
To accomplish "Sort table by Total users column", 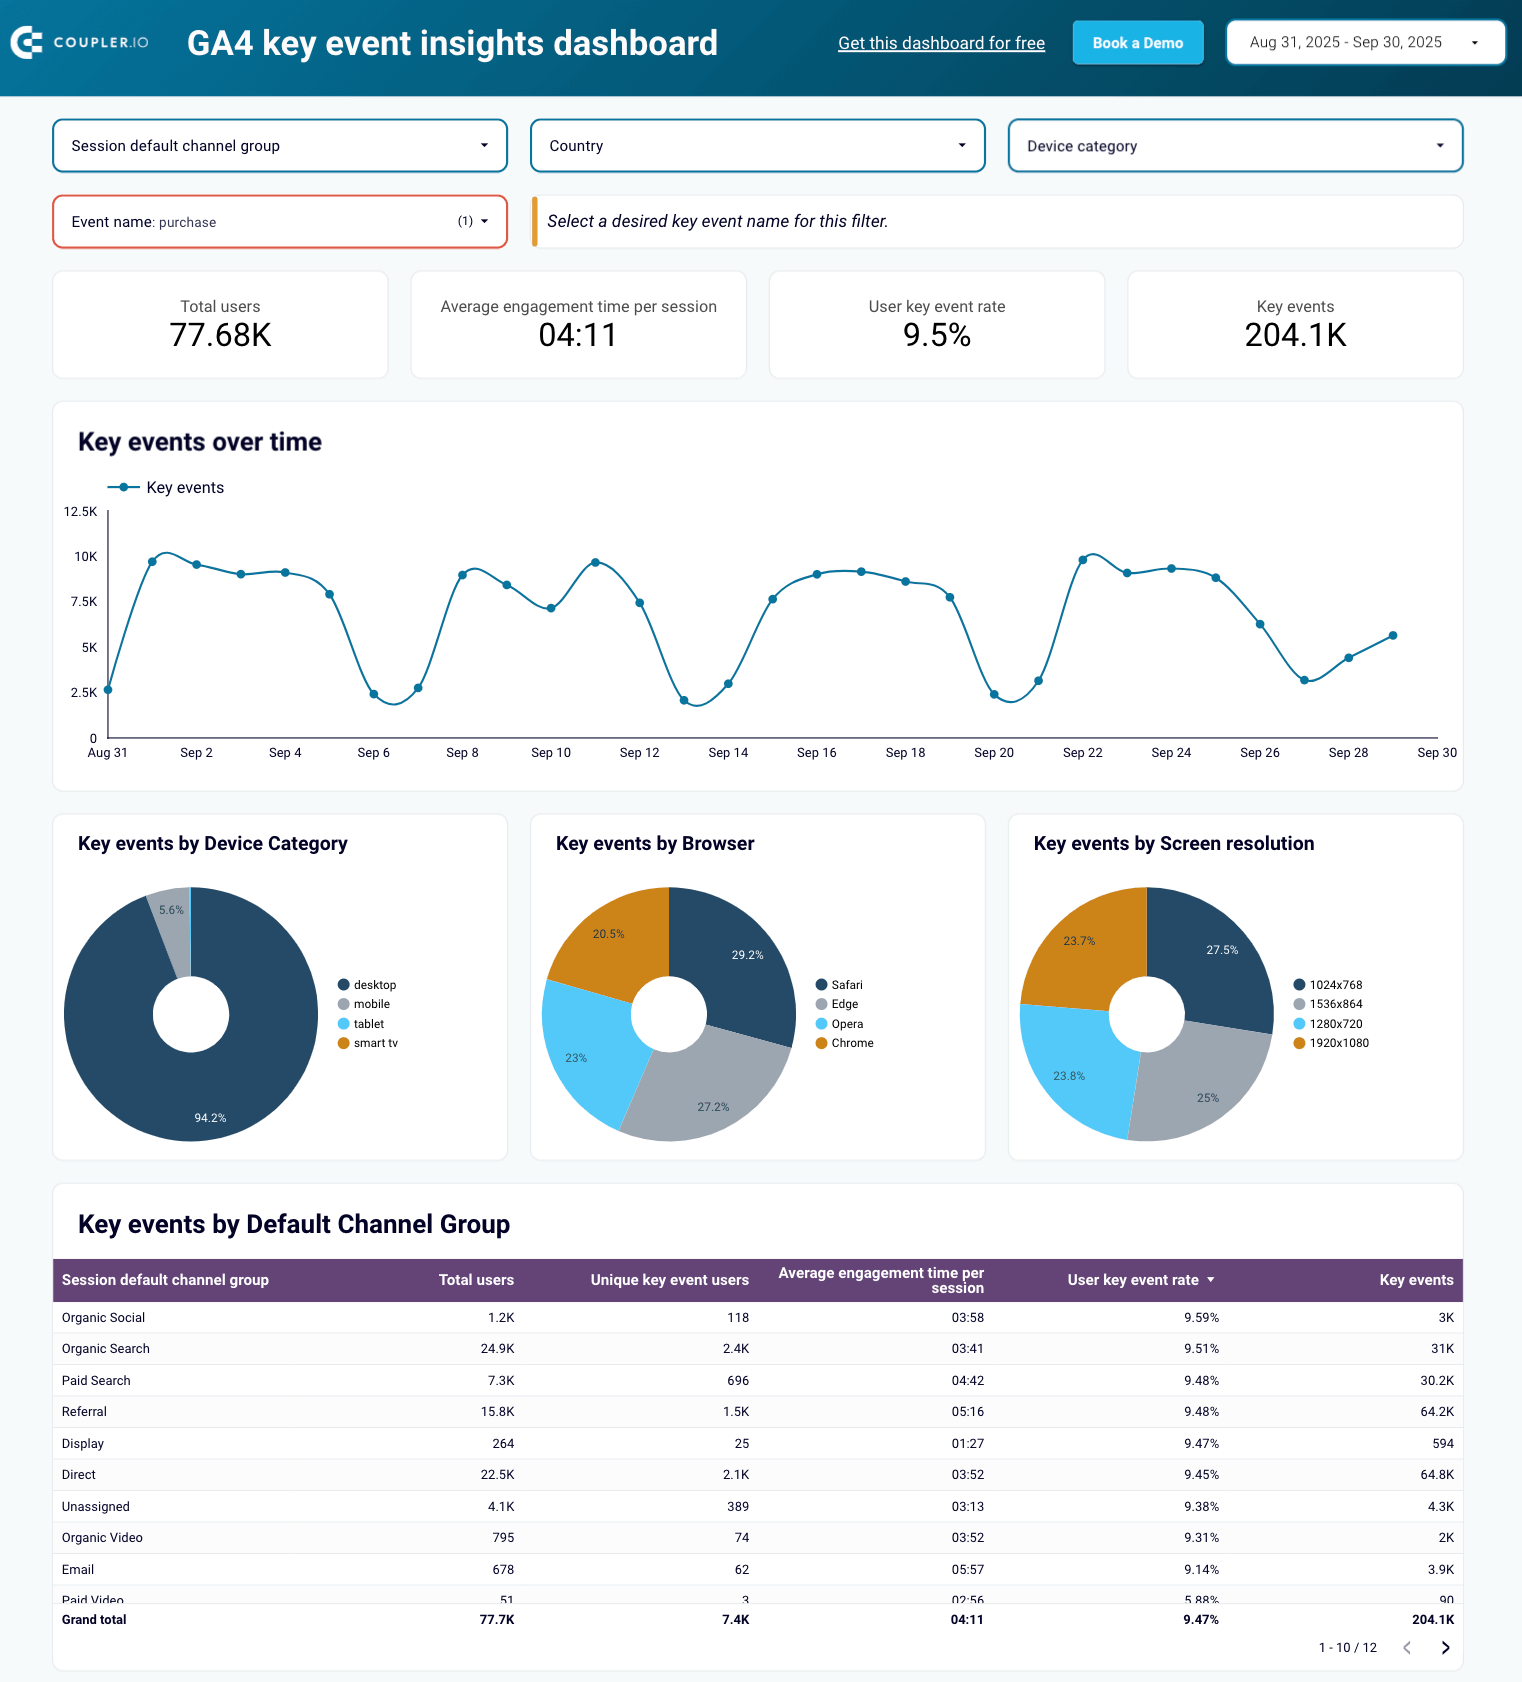I will coord(476,1280).
